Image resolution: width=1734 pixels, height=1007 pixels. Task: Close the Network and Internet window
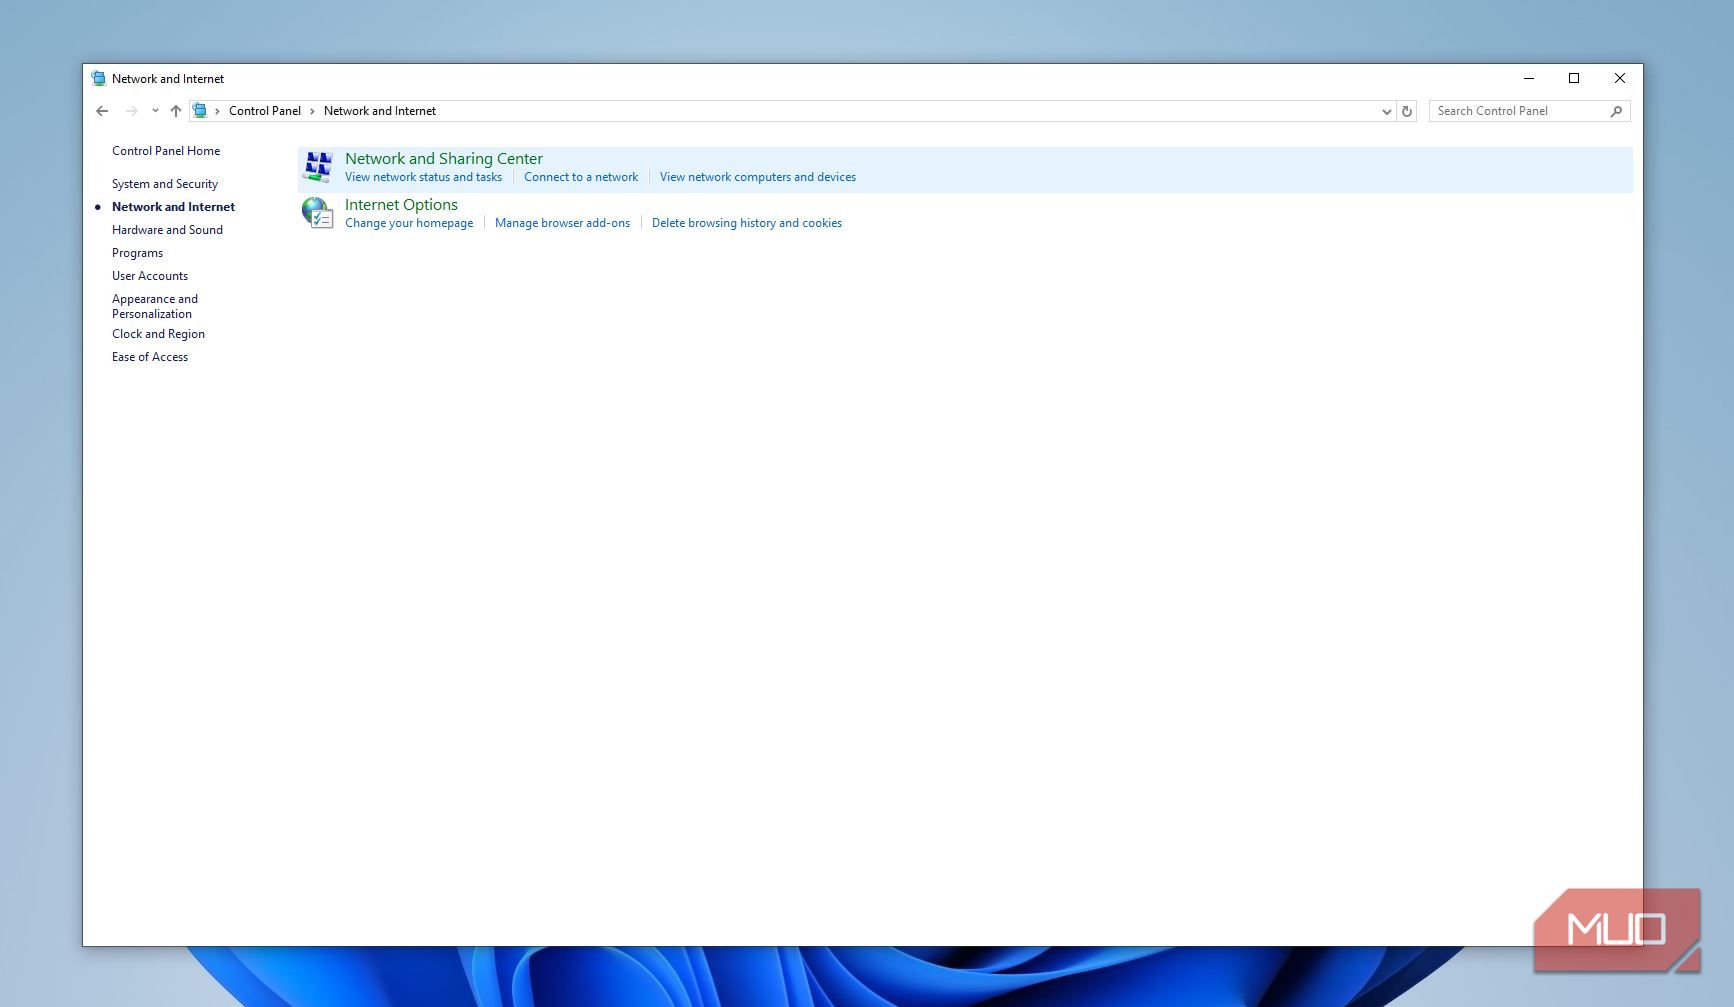tap(1620, 78)
